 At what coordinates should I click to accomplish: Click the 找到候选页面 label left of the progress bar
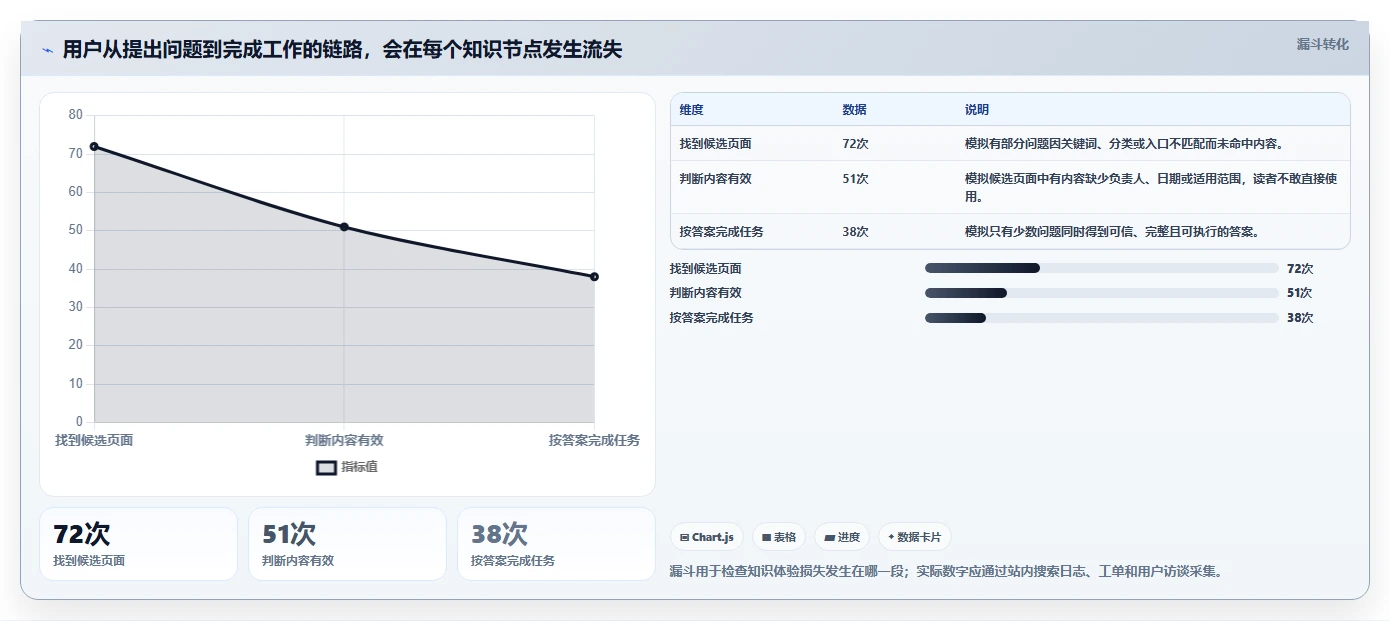click(x=705, y=269)
